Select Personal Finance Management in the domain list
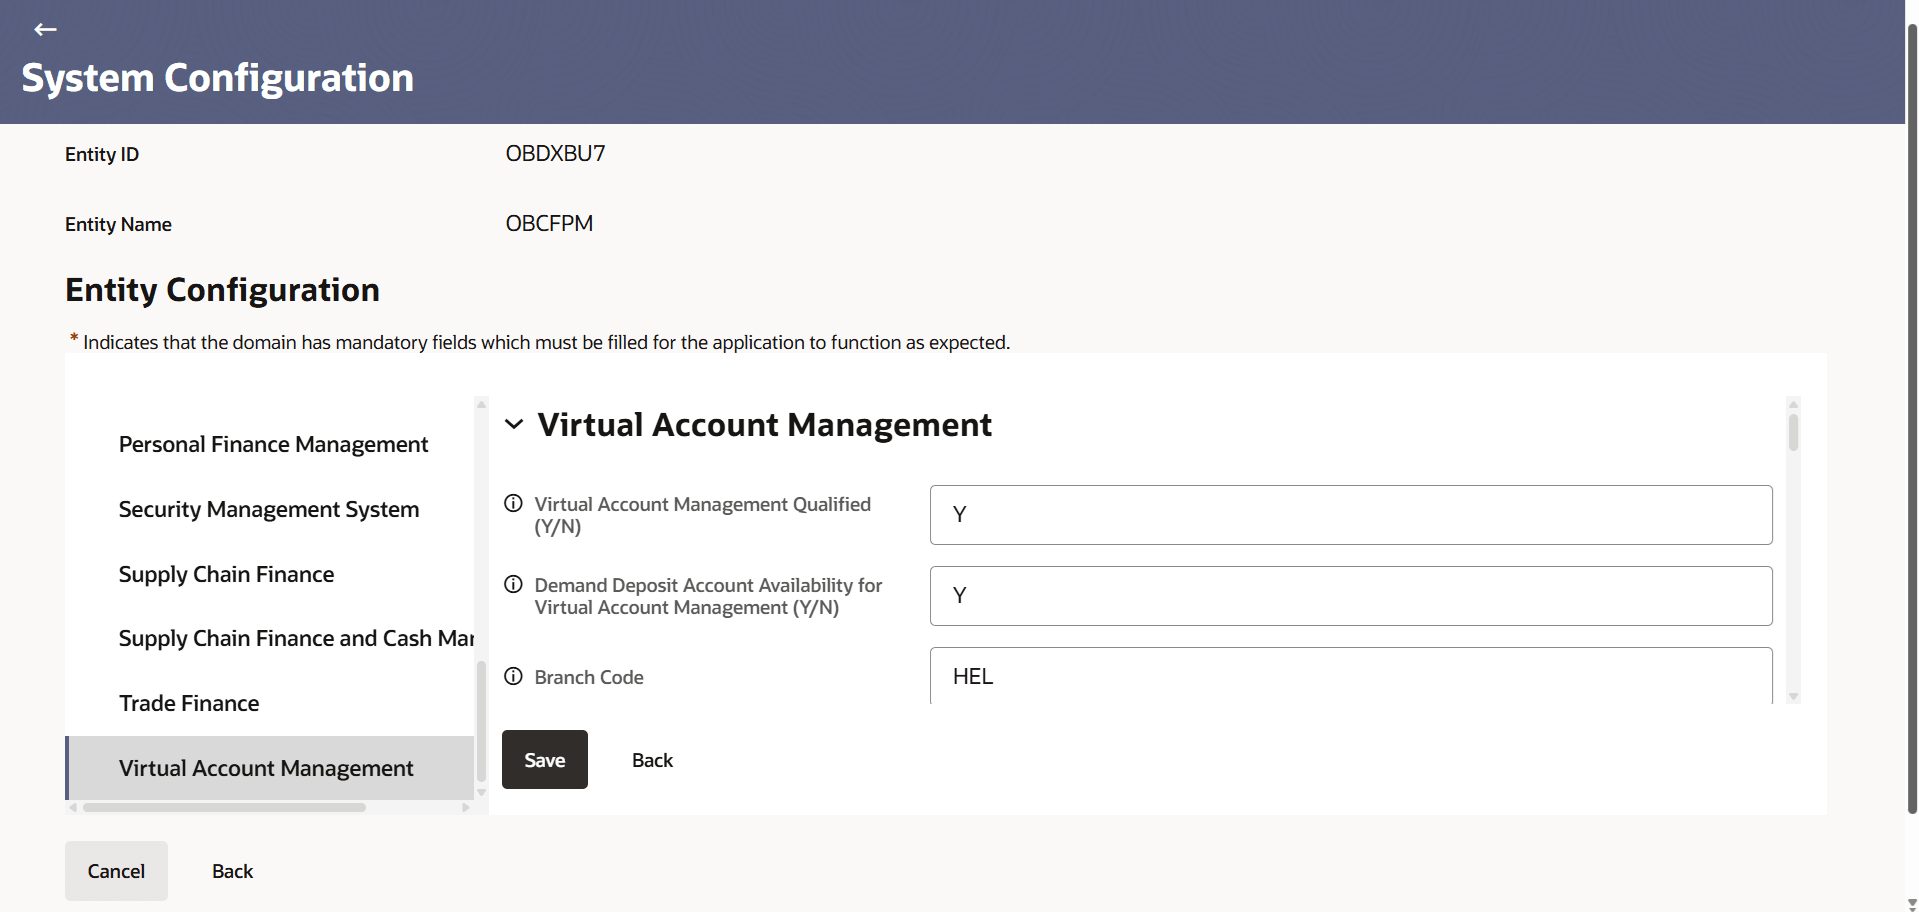This screenshot has height=912, width=1919. (x=273, y=444)
